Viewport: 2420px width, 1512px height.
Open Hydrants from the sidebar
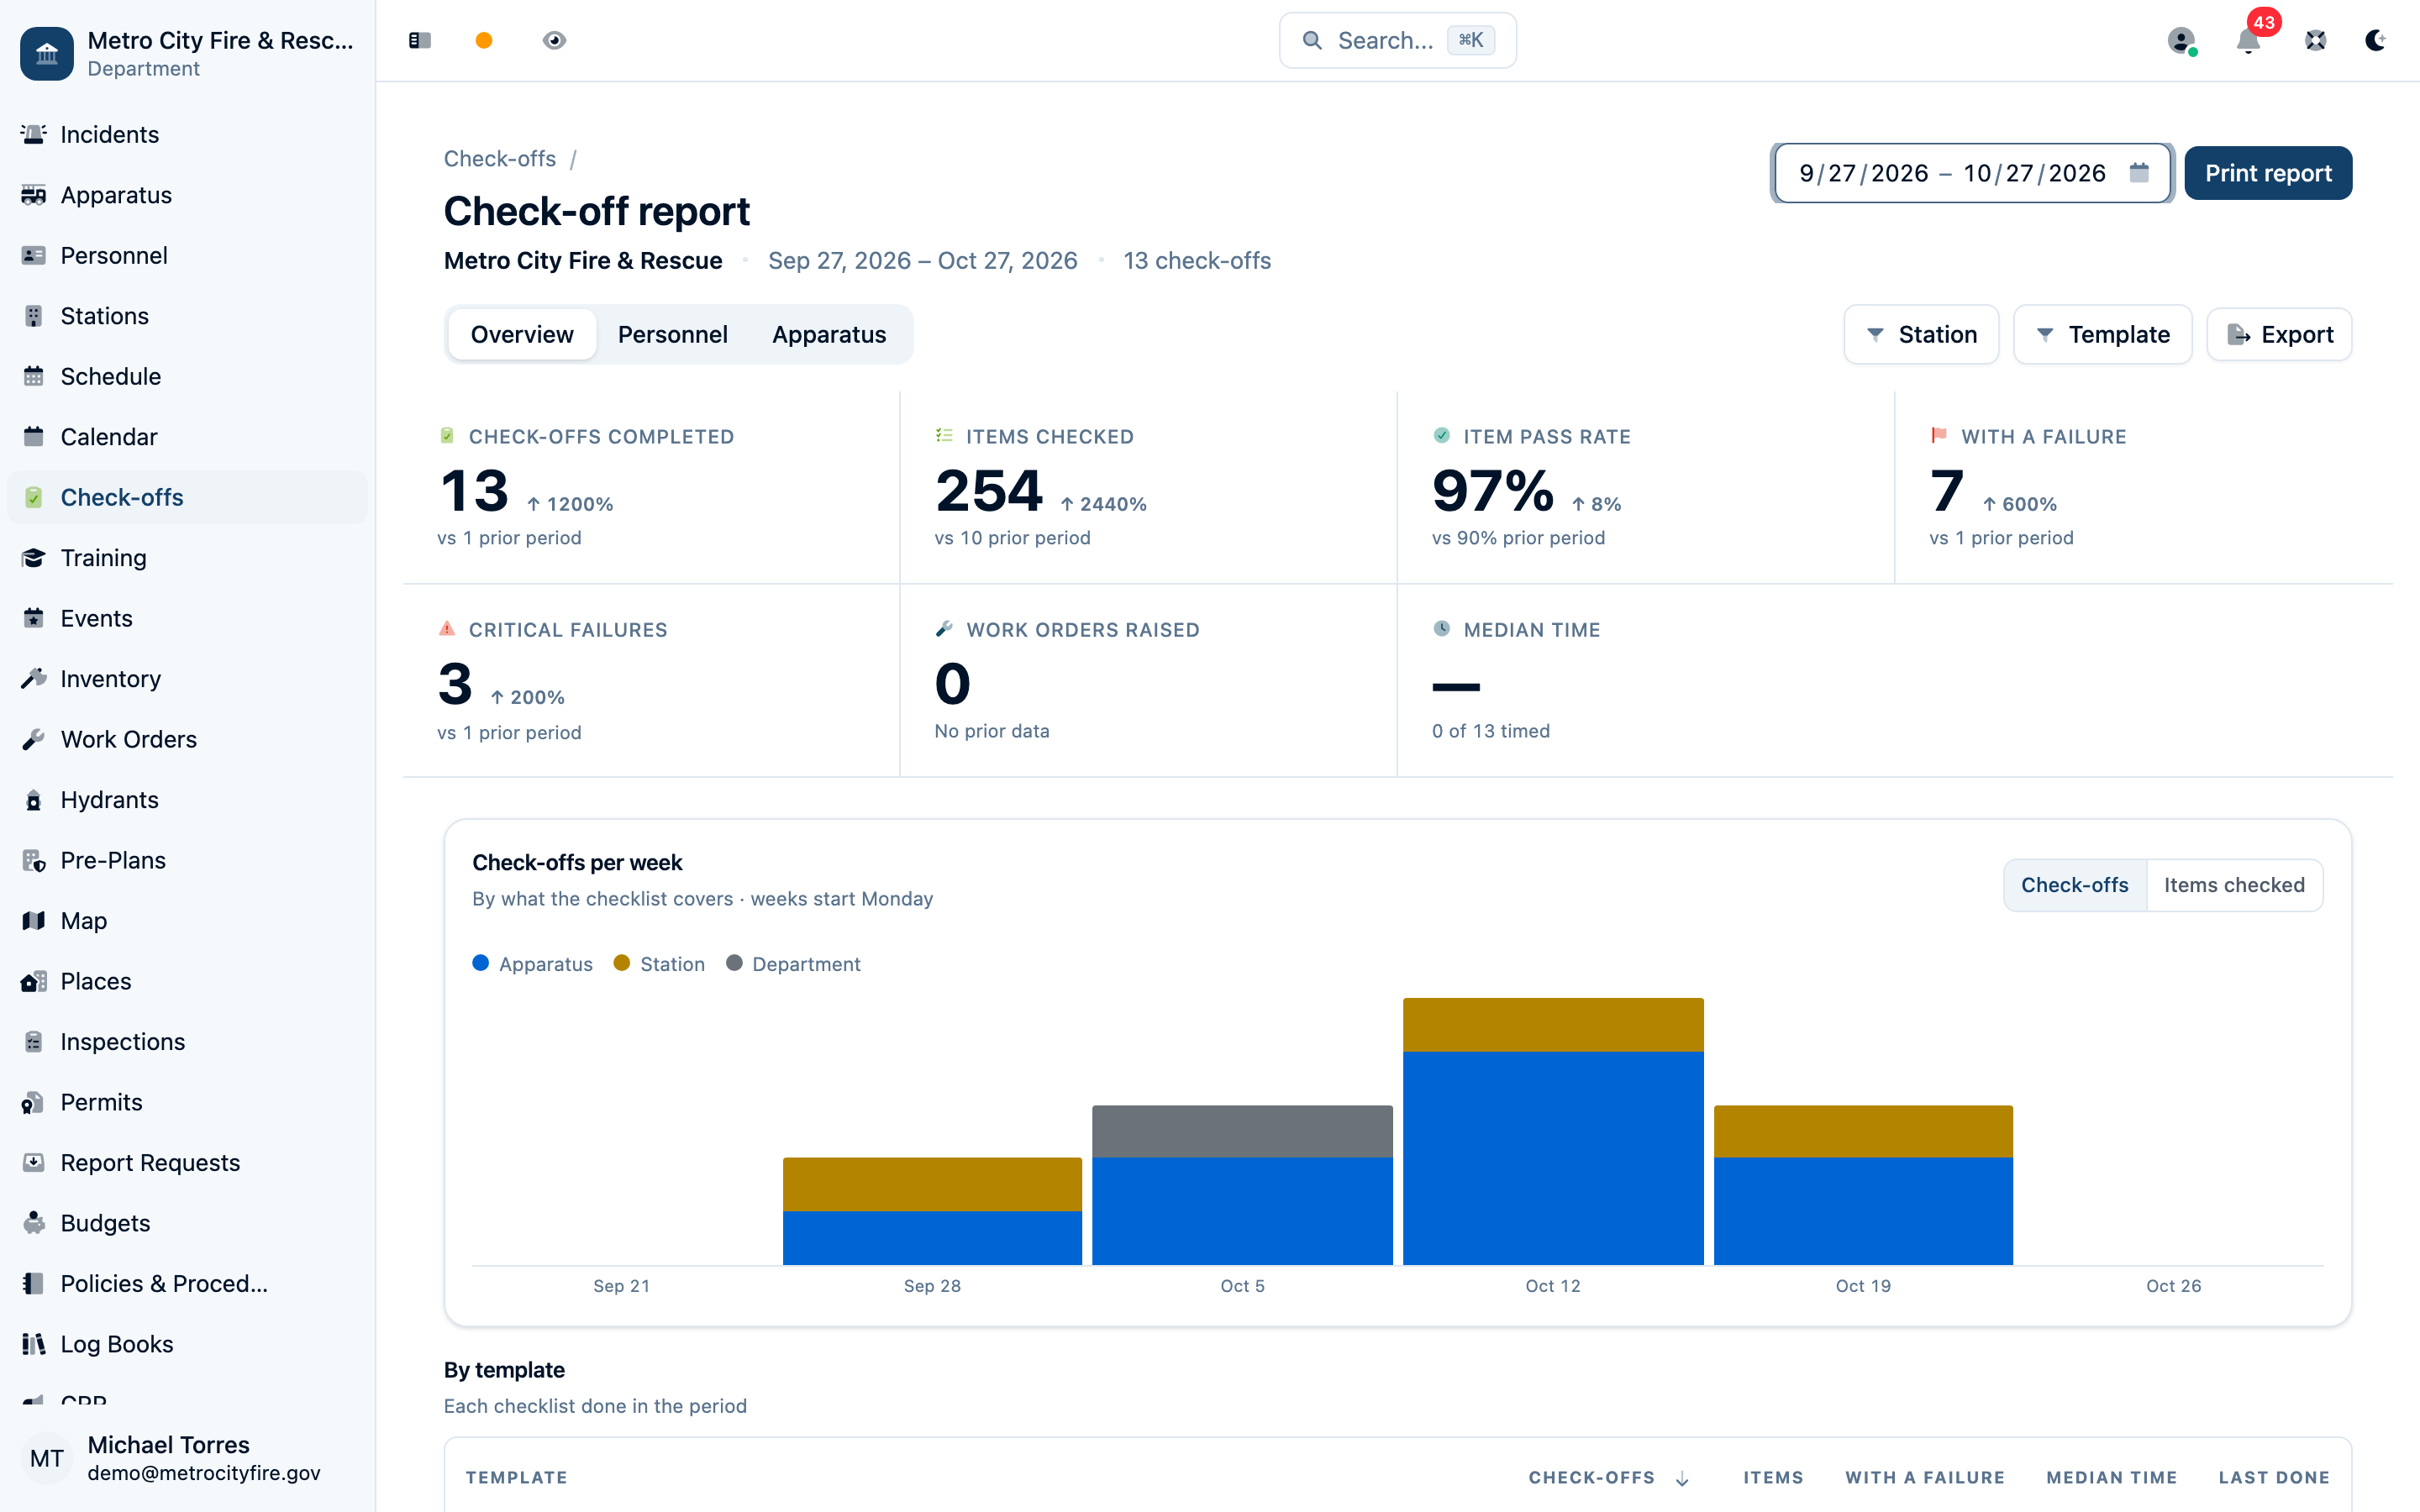[x=187, y=800]
